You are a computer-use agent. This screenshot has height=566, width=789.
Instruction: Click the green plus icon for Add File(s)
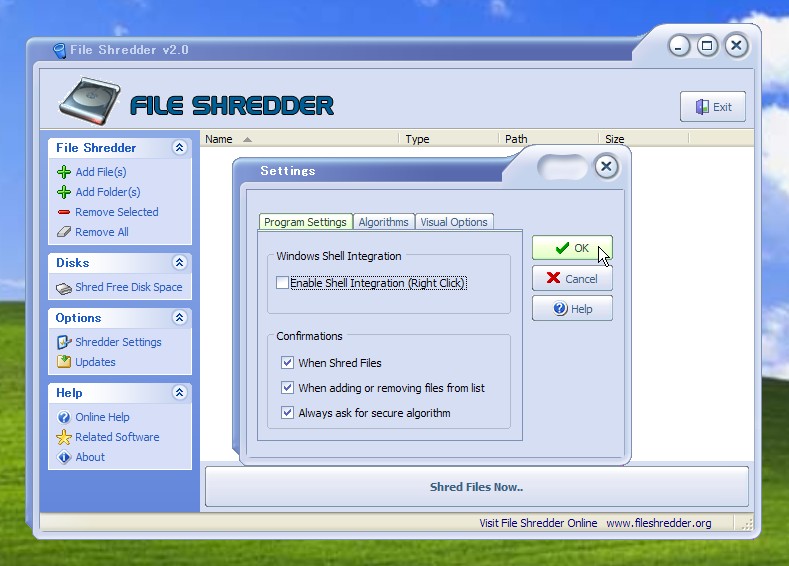[64, 172]
